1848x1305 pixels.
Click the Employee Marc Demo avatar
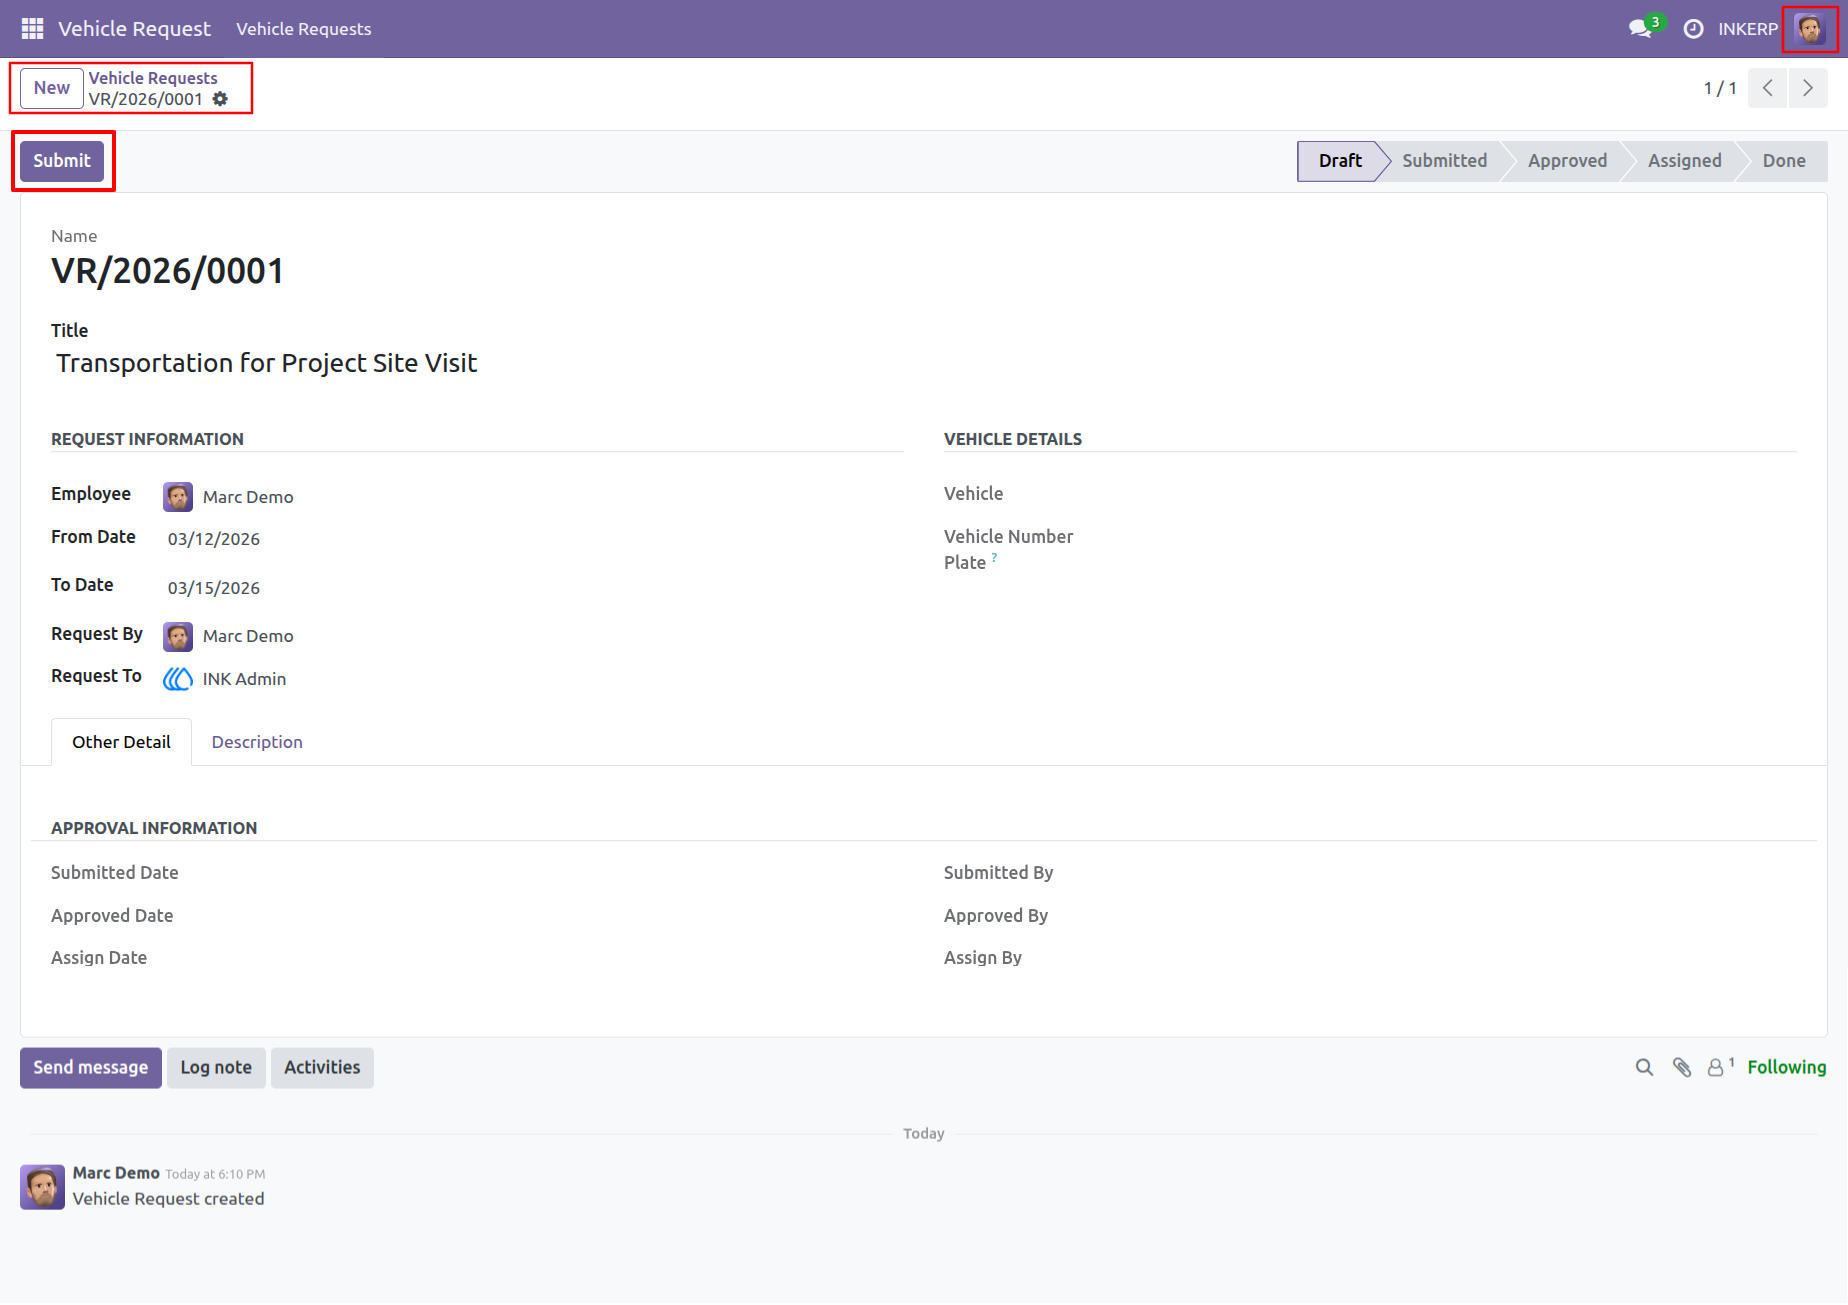point(178,497)
